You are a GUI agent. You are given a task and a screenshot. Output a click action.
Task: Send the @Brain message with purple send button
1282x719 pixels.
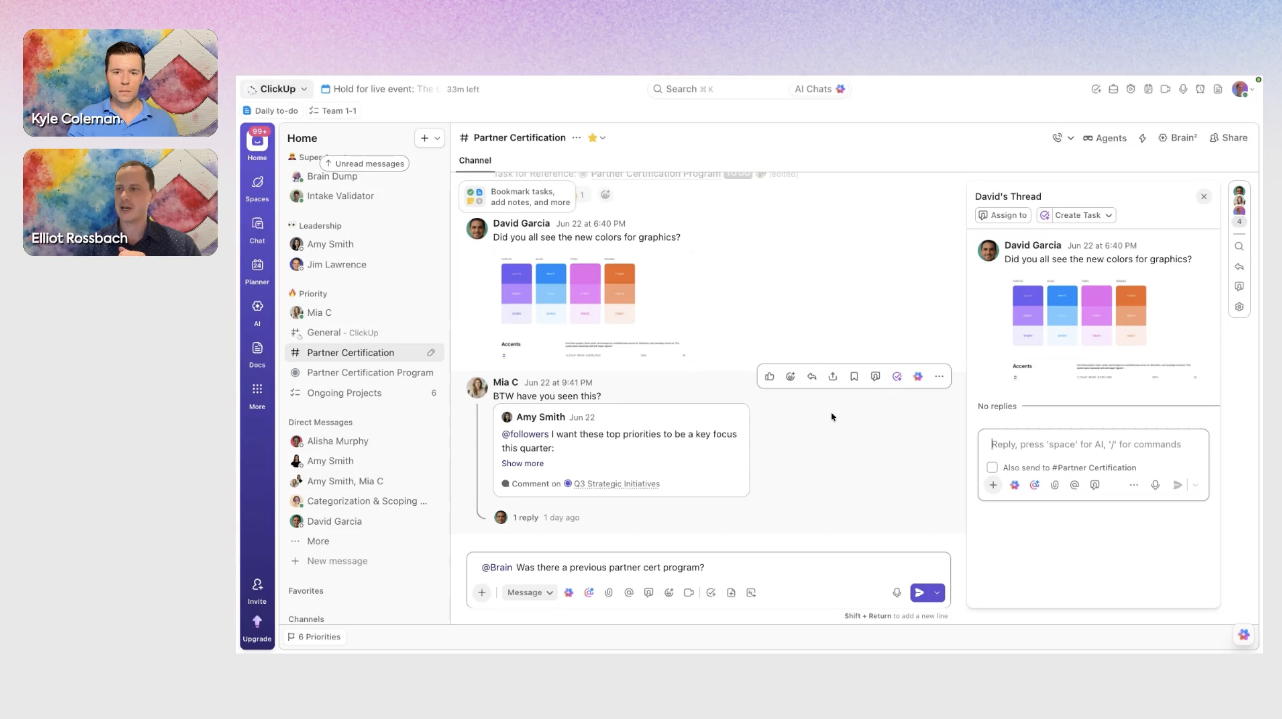click(920, 592)
